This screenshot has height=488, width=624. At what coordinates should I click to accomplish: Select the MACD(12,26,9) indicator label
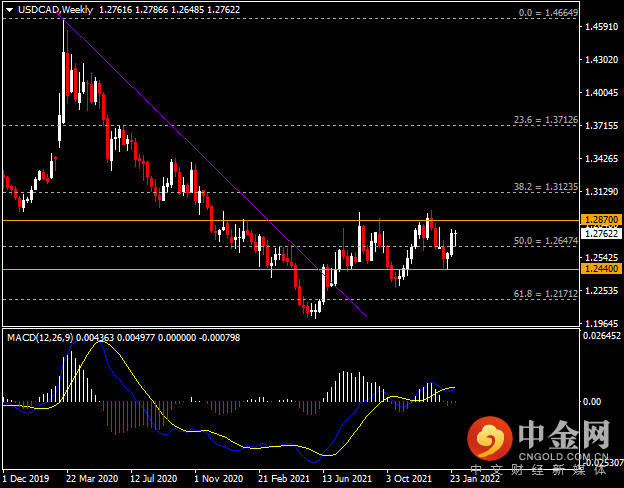click(x=40, y=338)
